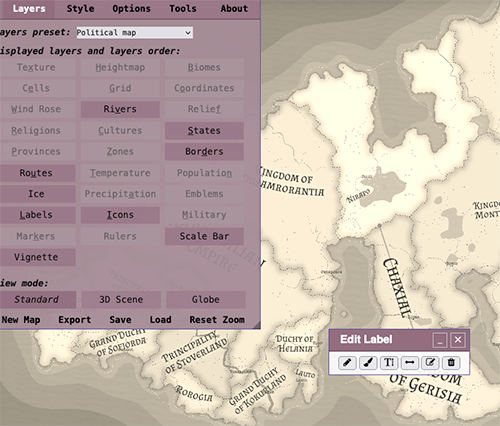Click the Load button
Screen dimensions: 500x426
click(160, 320)
